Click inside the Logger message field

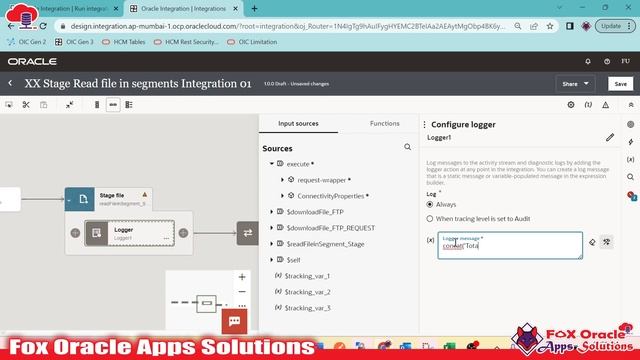pyautogui.click(x=510, y=246)
